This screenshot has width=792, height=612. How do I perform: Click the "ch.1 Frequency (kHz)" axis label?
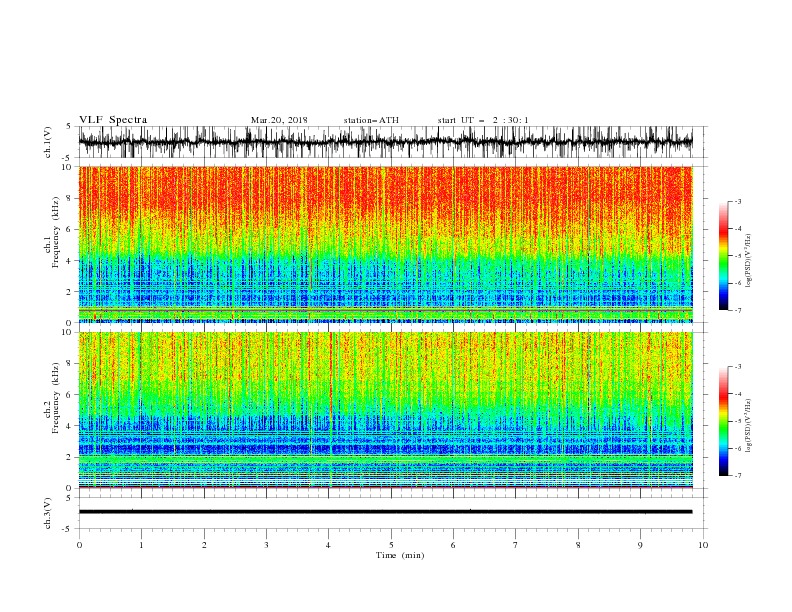pos(52,232)
